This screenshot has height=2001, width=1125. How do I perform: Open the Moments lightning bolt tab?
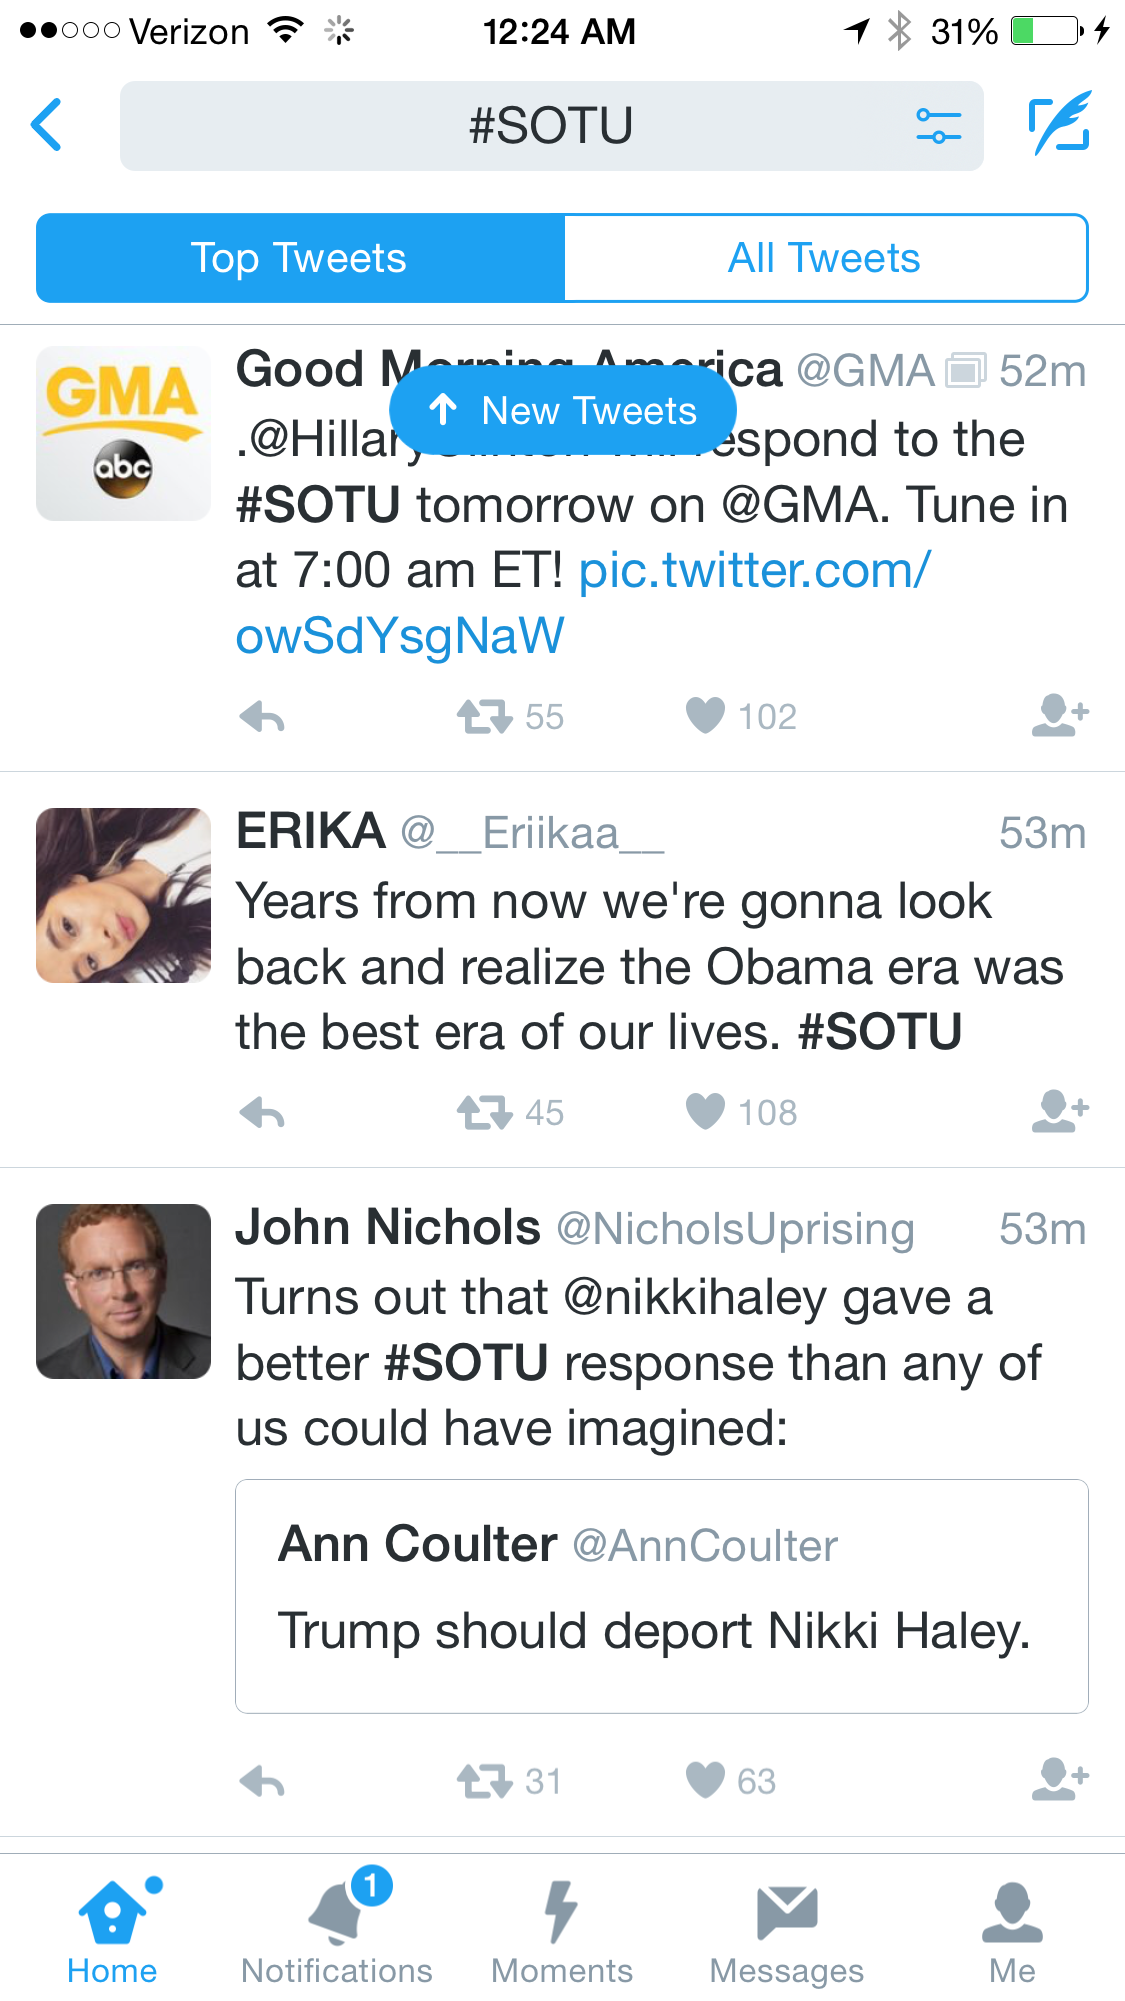561,1929
